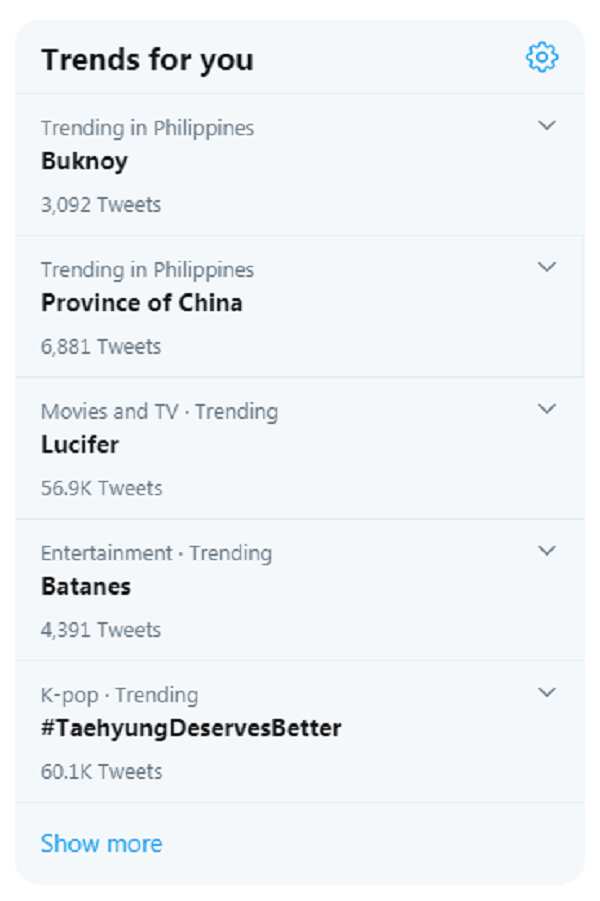The width and height of the screenshot is (600, 901).
Task: View the Lucifer trending topic
Action: pyautogui.click(x=80, y=445)
